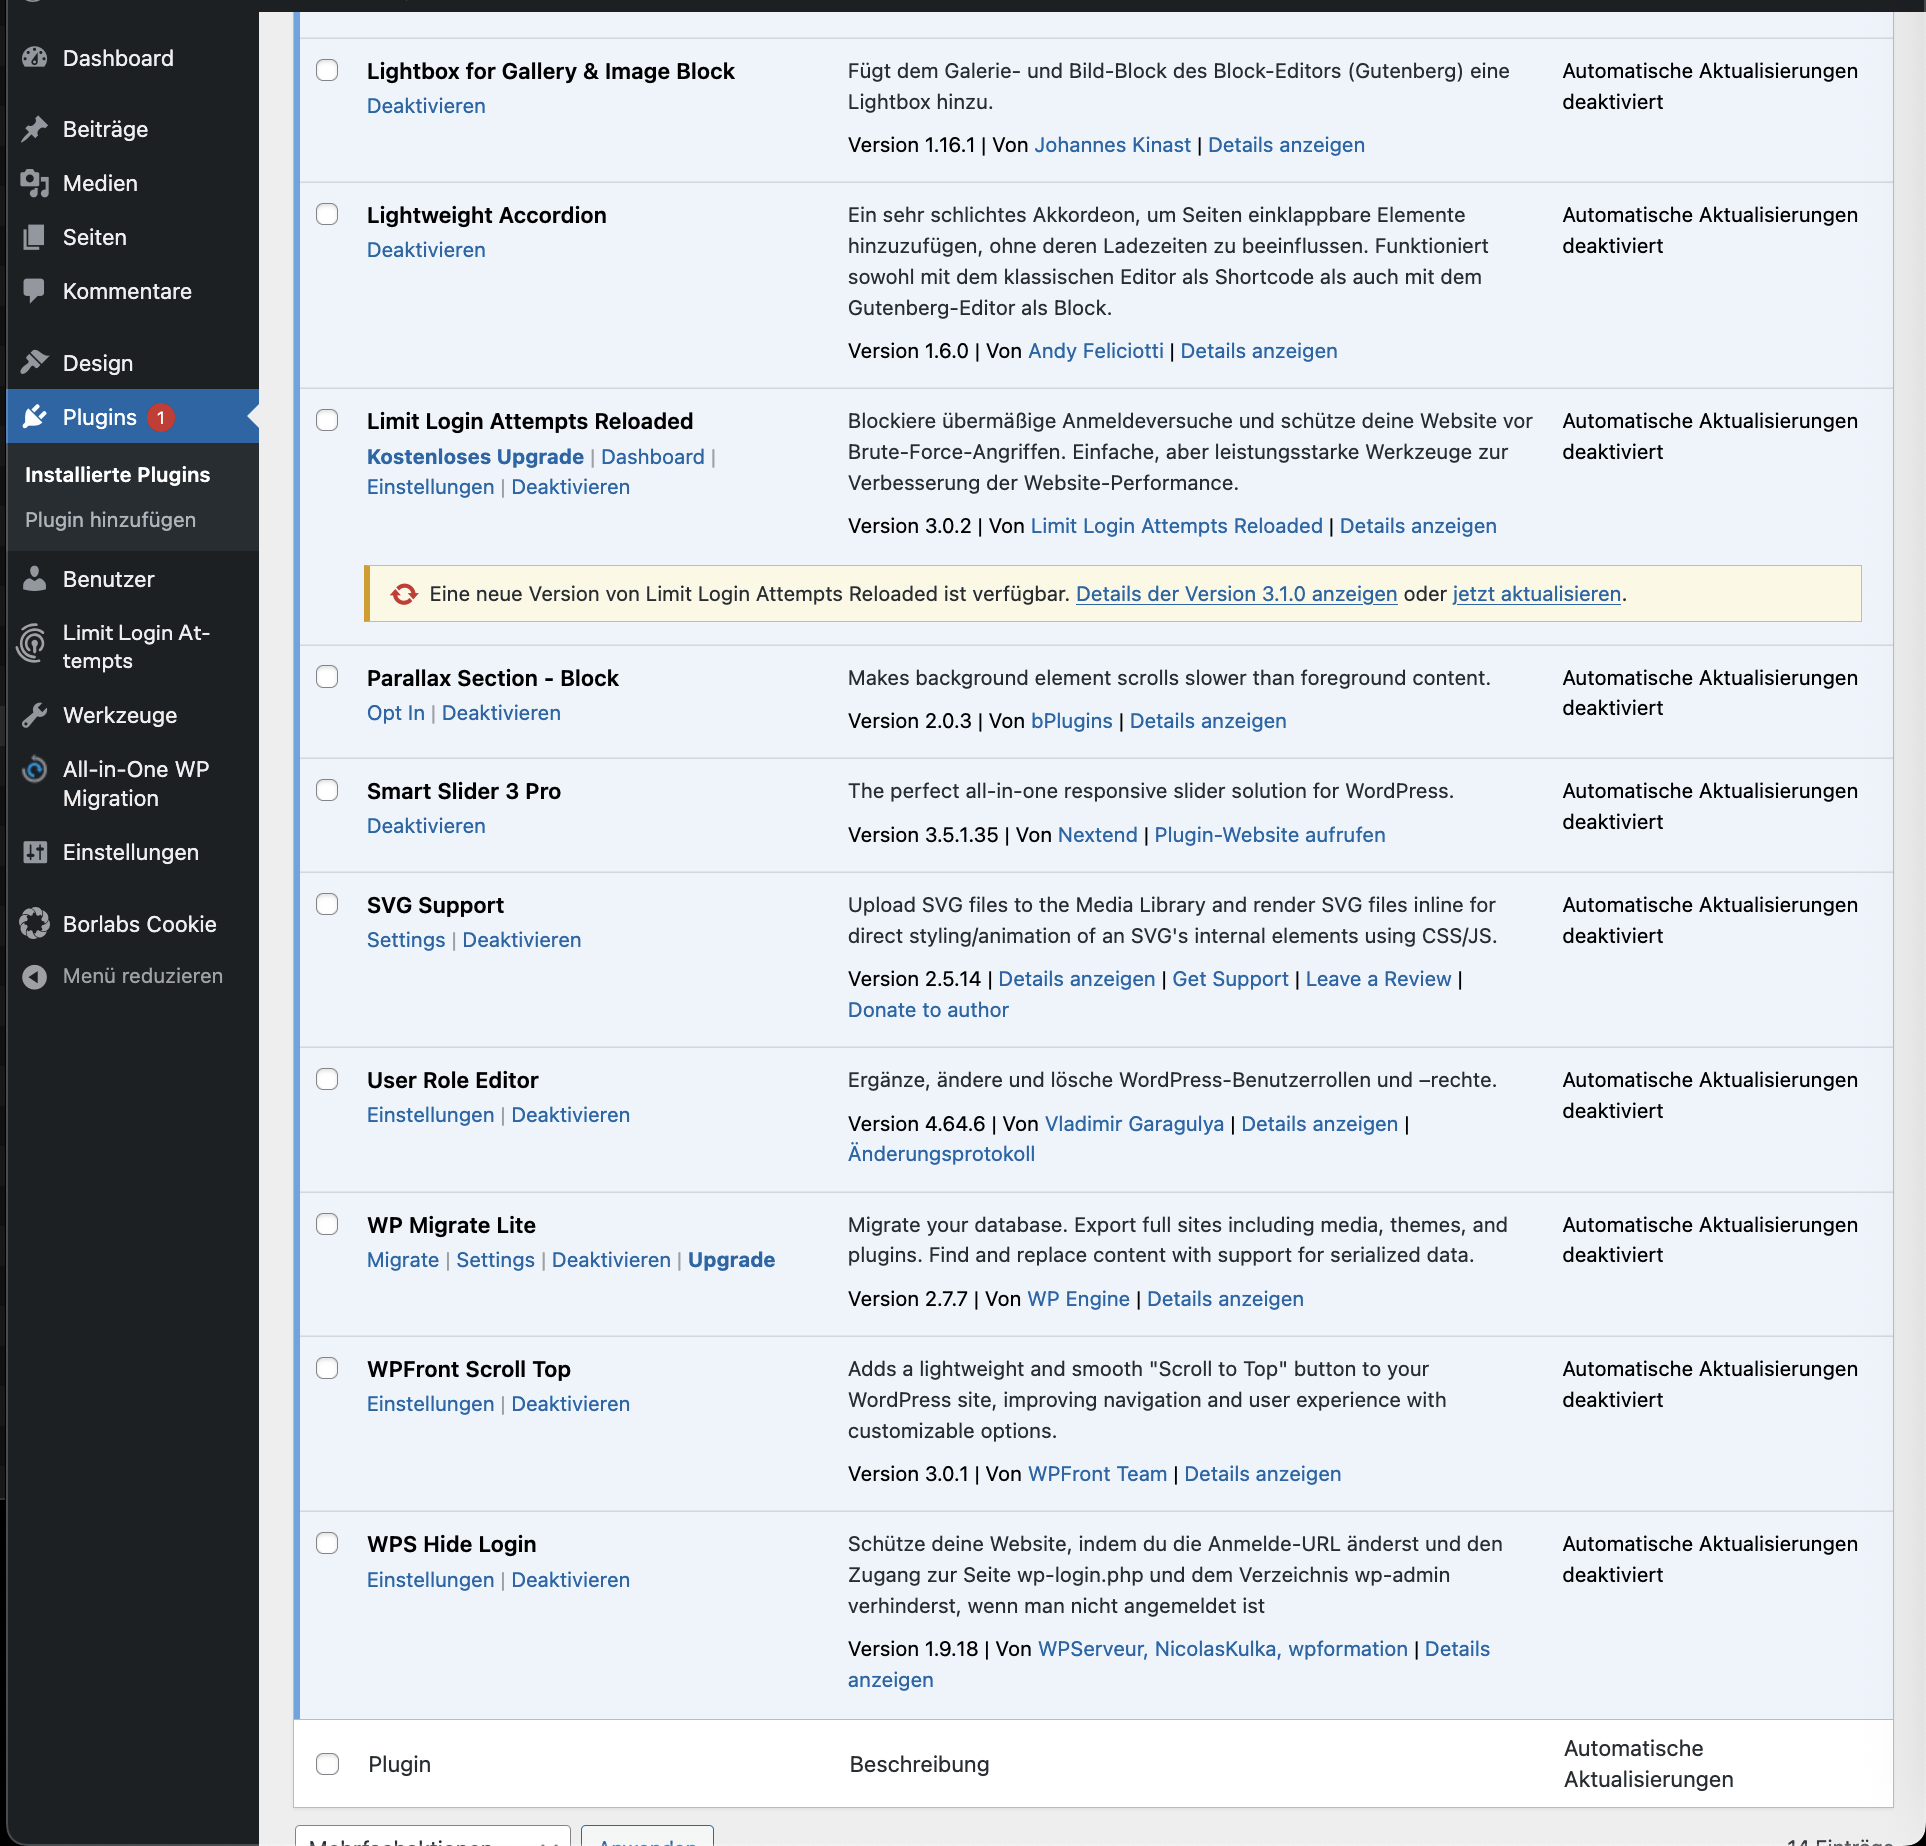Open the Medien library icon

(35, 183)
